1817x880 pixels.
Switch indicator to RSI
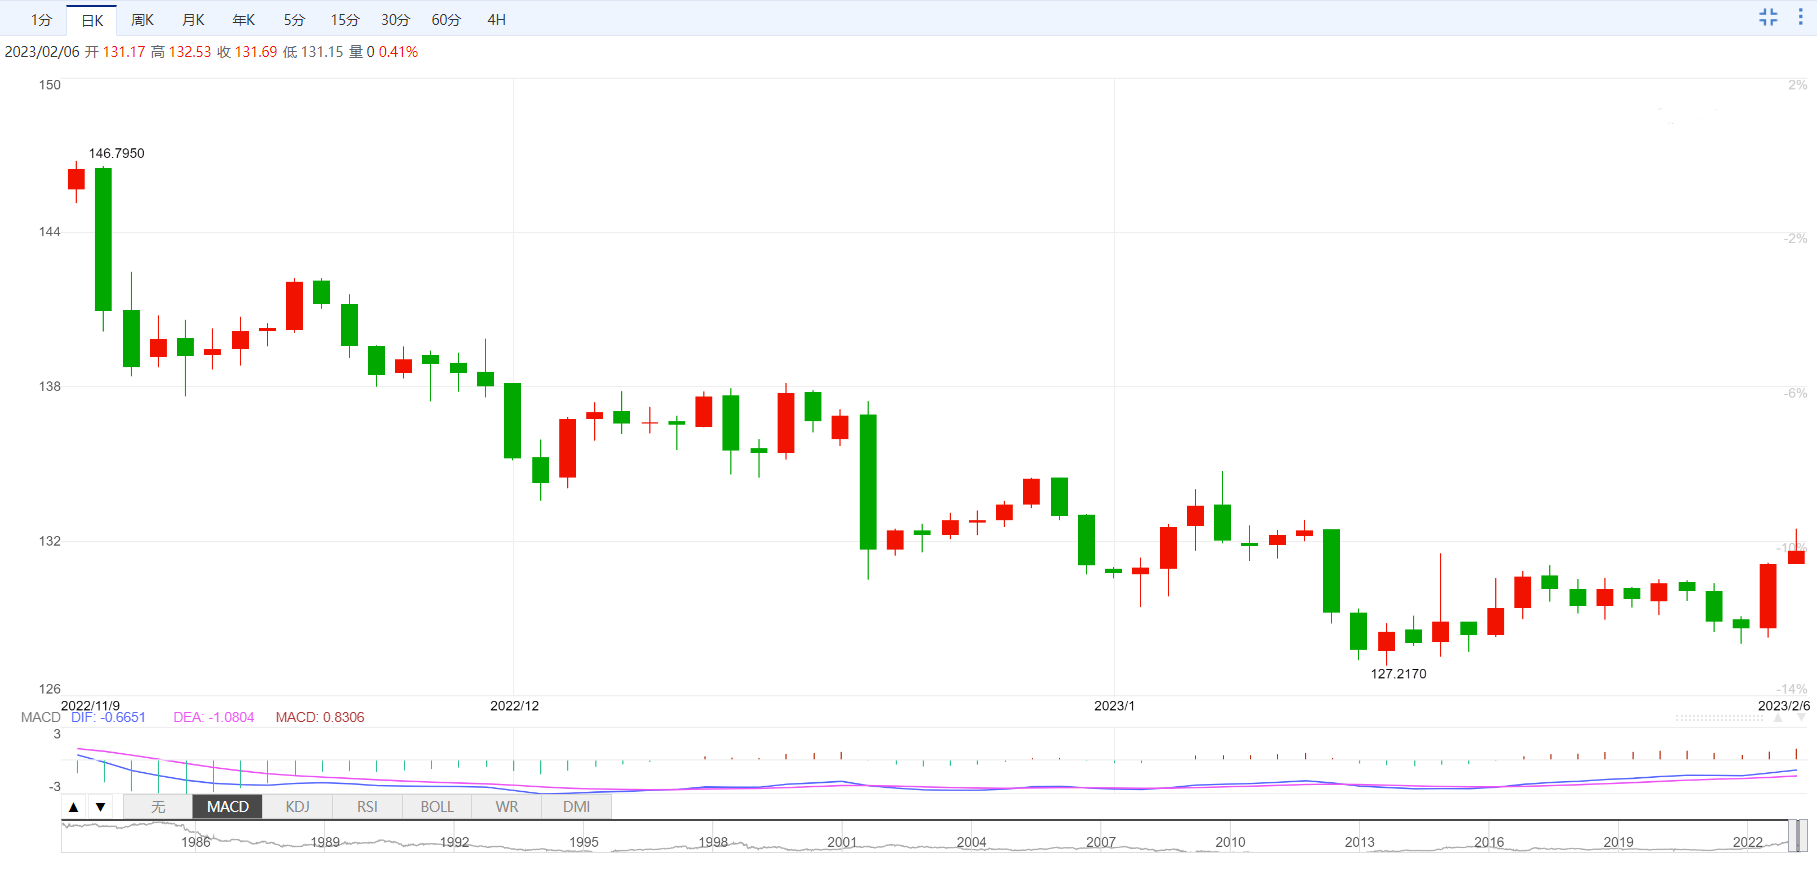(x=367, y=807)
